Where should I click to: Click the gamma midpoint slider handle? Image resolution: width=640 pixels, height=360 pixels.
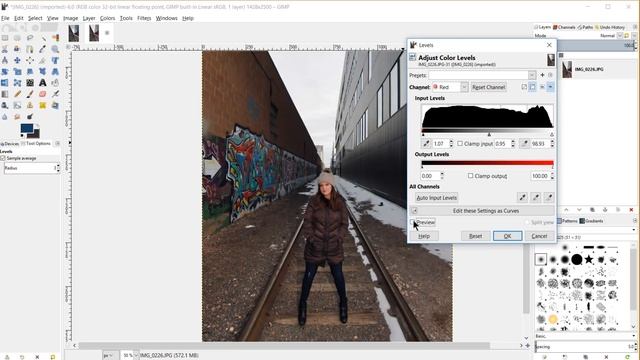(x=489, y=134)
